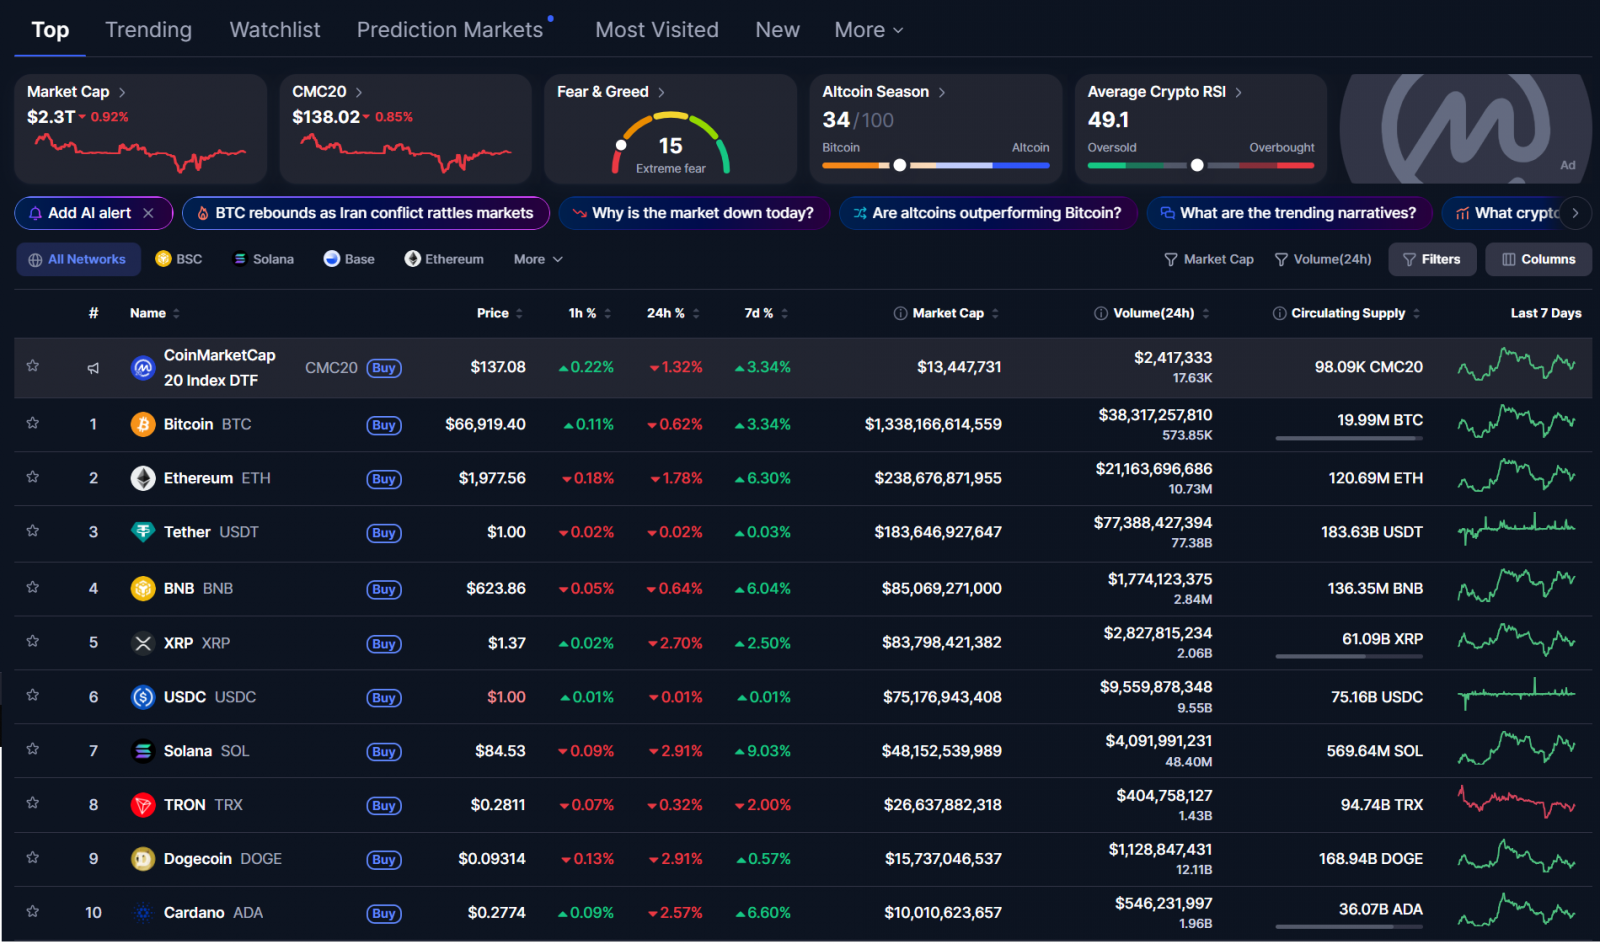The image size is (1600, 944).
Task: Click the Altcoin Season slider indicator
Action: [900, 166]
